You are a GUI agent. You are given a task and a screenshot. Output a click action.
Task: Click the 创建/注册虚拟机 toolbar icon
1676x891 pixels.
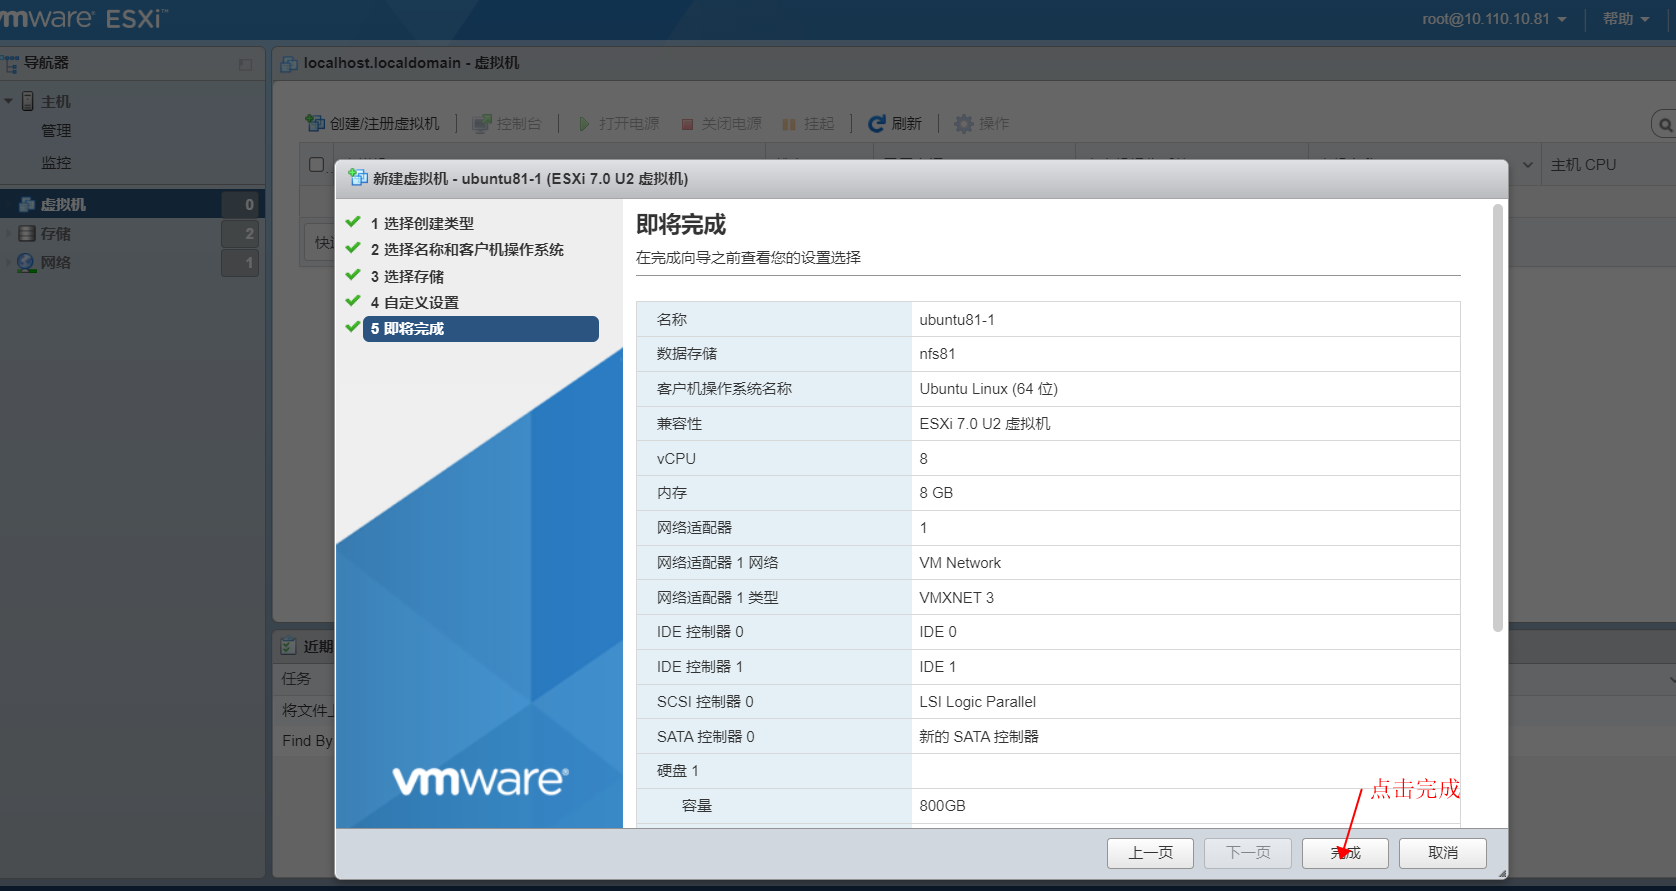tap(315, 123)
